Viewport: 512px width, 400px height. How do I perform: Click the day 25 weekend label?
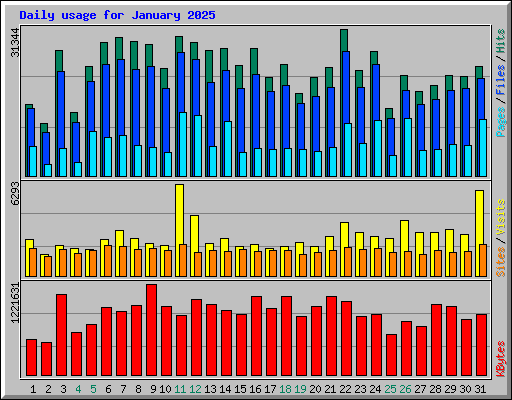click(x=390, y=389)
